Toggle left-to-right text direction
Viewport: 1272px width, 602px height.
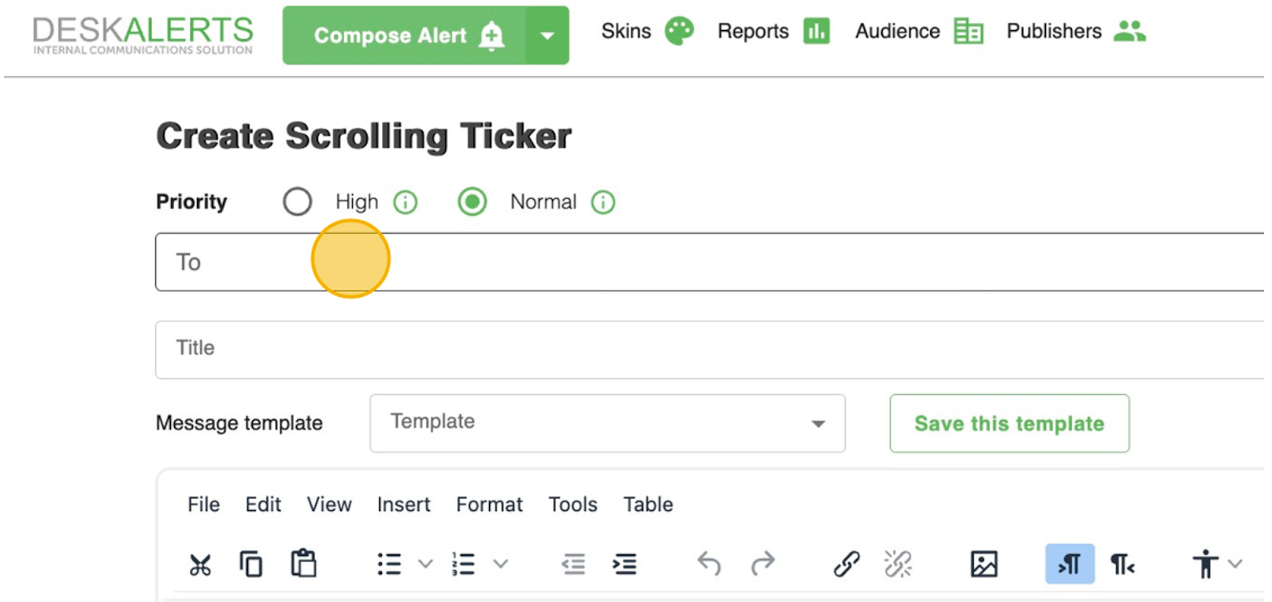(1069, 564)
